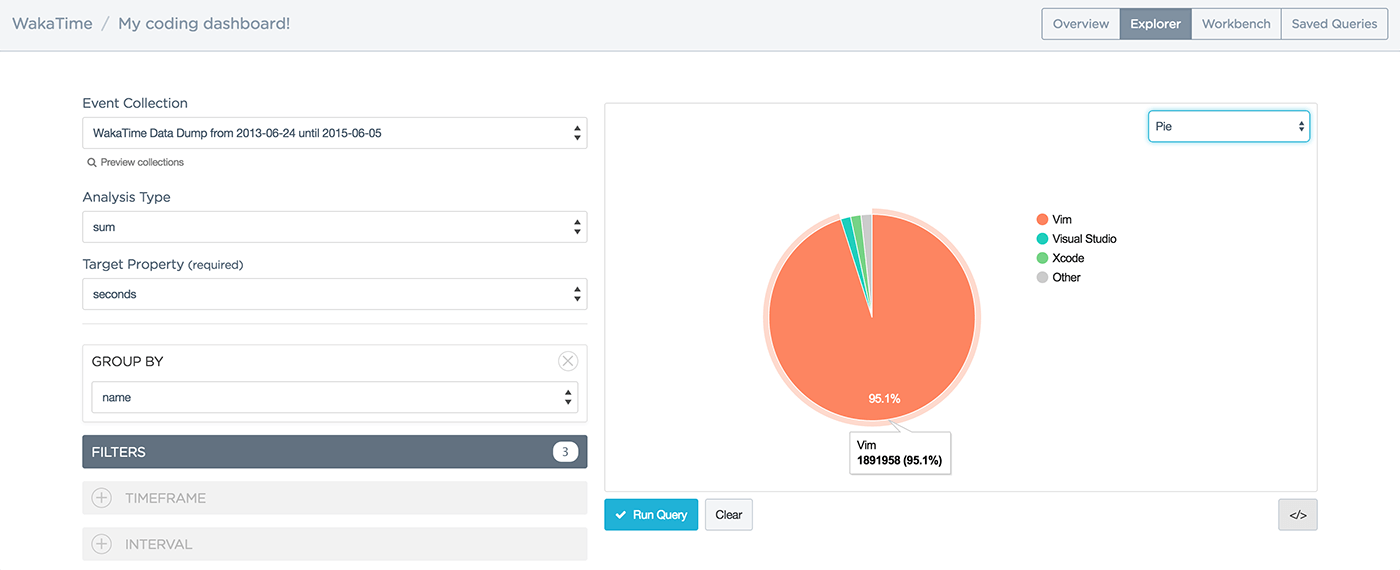Click the Other legend gray dot
1400x570 pixels.
coord(1043,277)
